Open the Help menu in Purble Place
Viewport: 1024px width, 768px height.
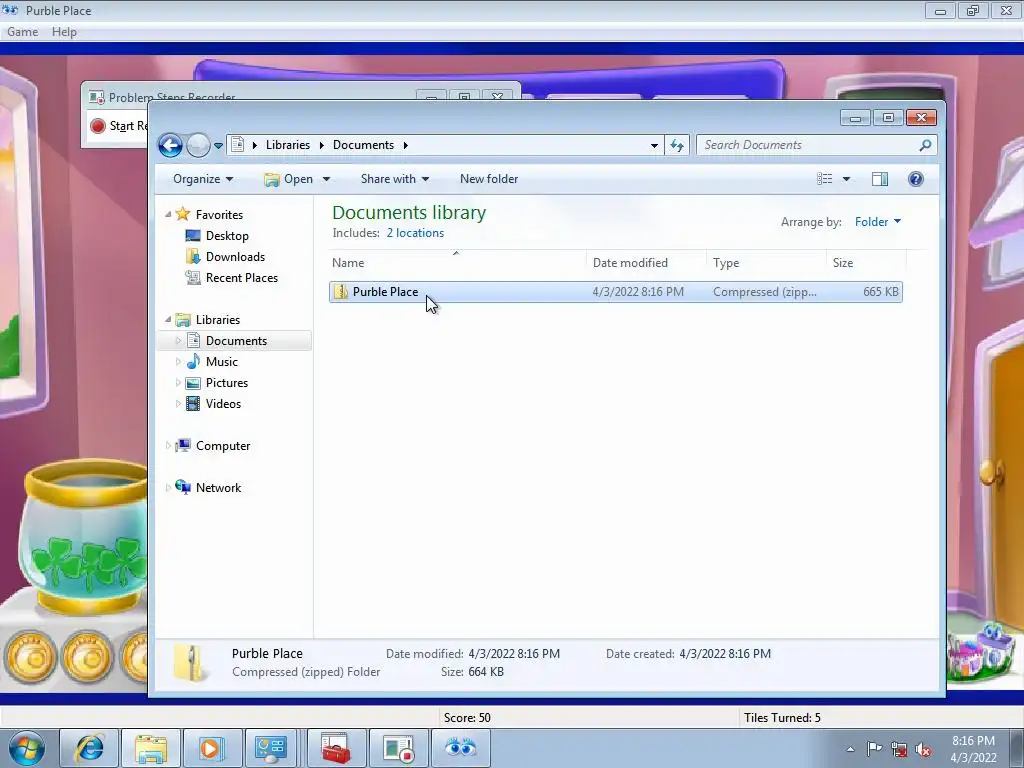coord(64,32)
